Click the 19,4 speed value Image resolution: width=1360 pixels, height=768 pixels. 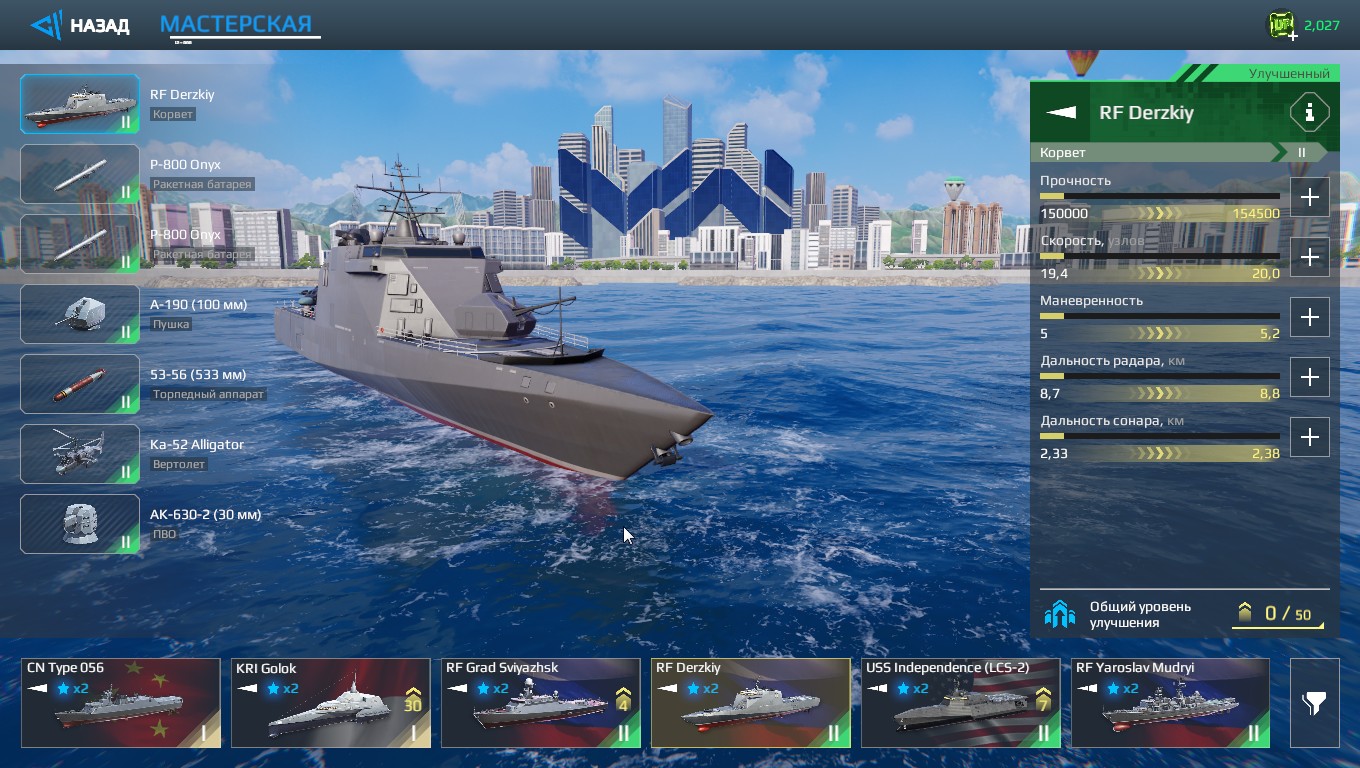click(x=1054, y=274)
